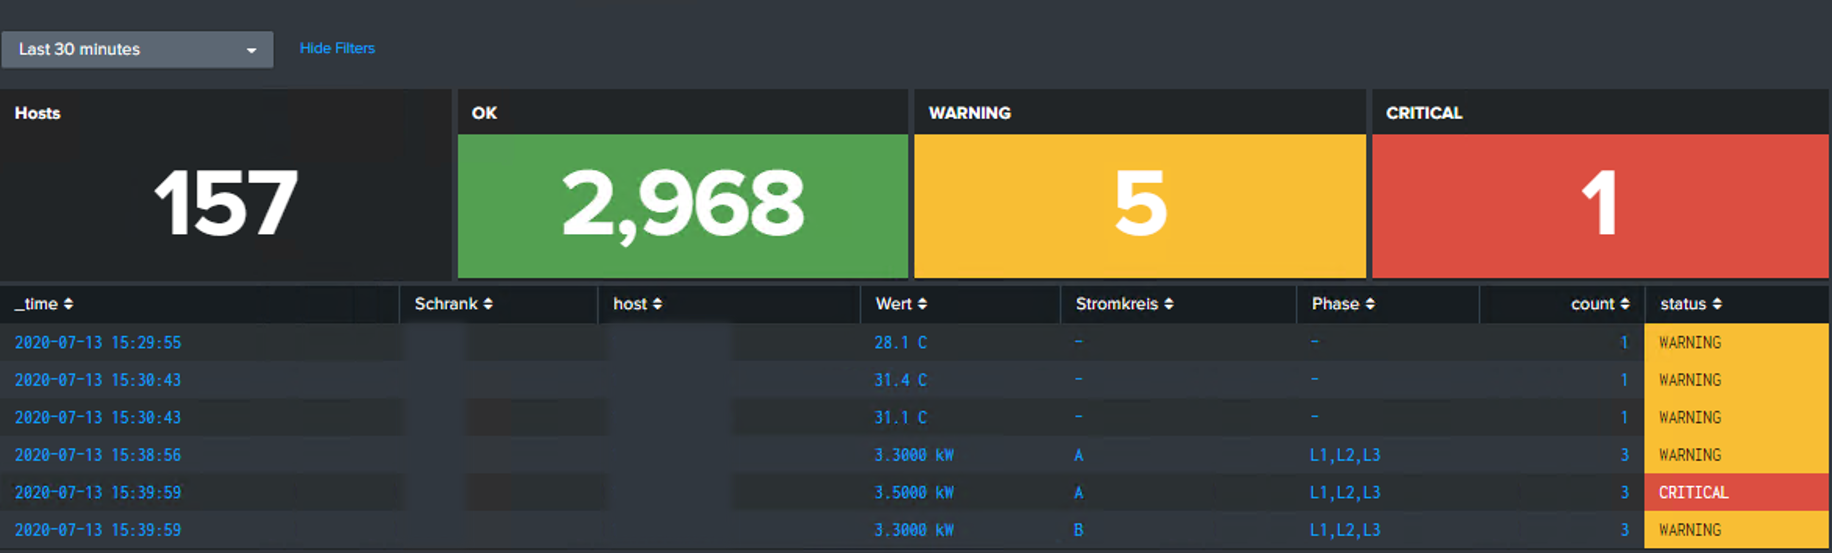Sort by status column arrows
Viewport: 1832px width, 554px height.
click(x=1717, y=304)
